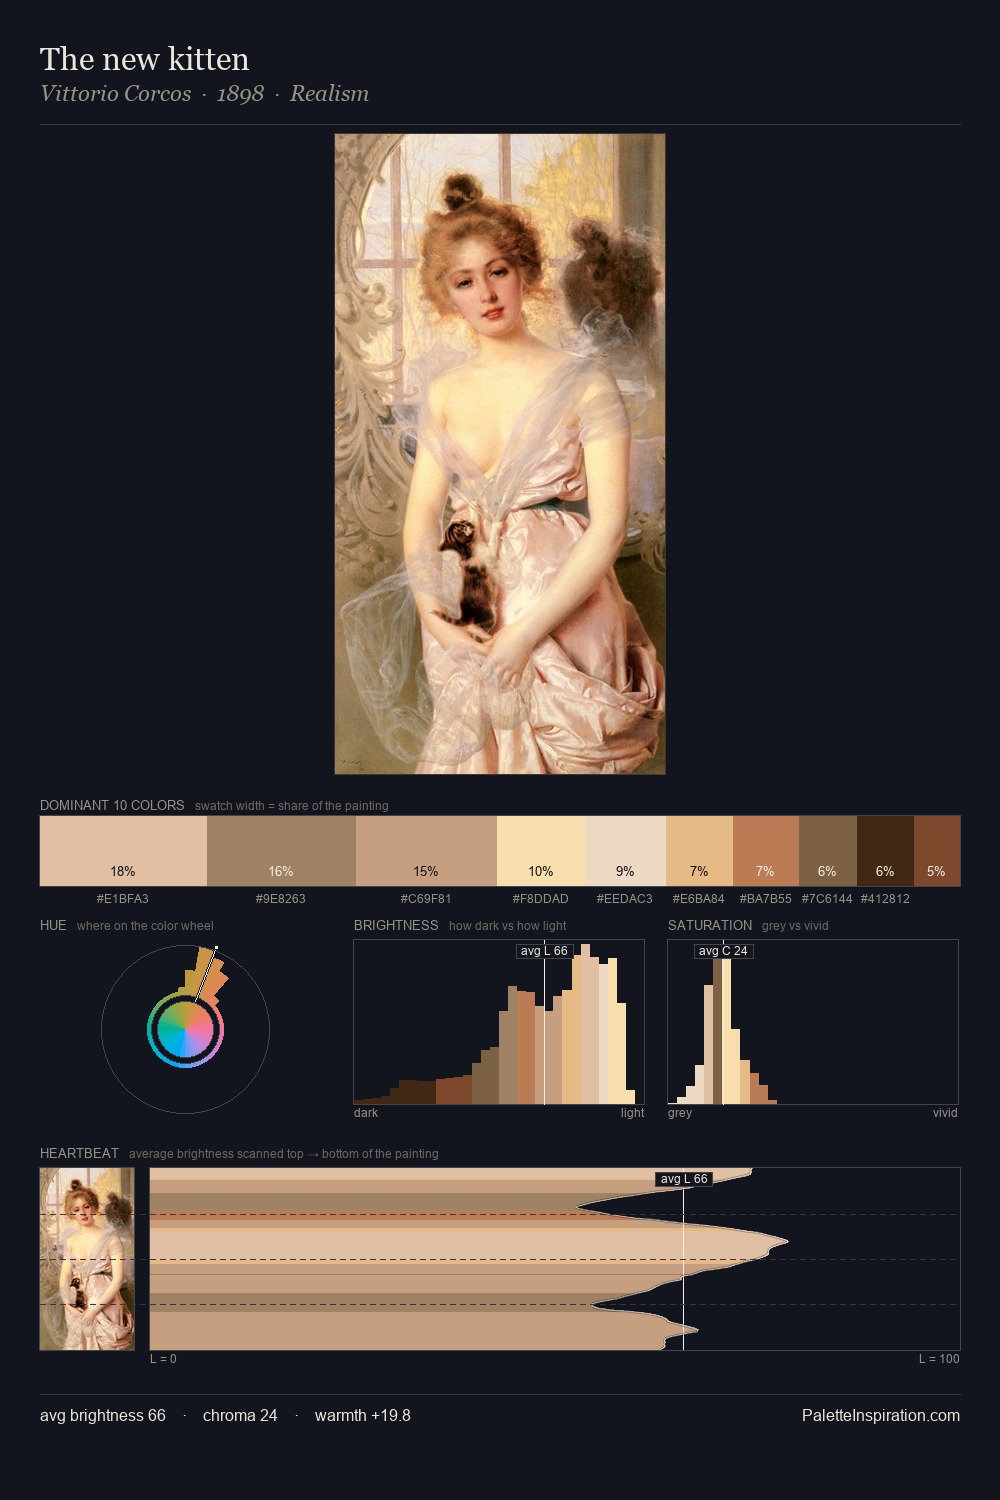Viewport: 1000px width, 1500px height.
Task: Select the 18% swatch colored #E1BFA3
Action: click(x=123, y=851)
